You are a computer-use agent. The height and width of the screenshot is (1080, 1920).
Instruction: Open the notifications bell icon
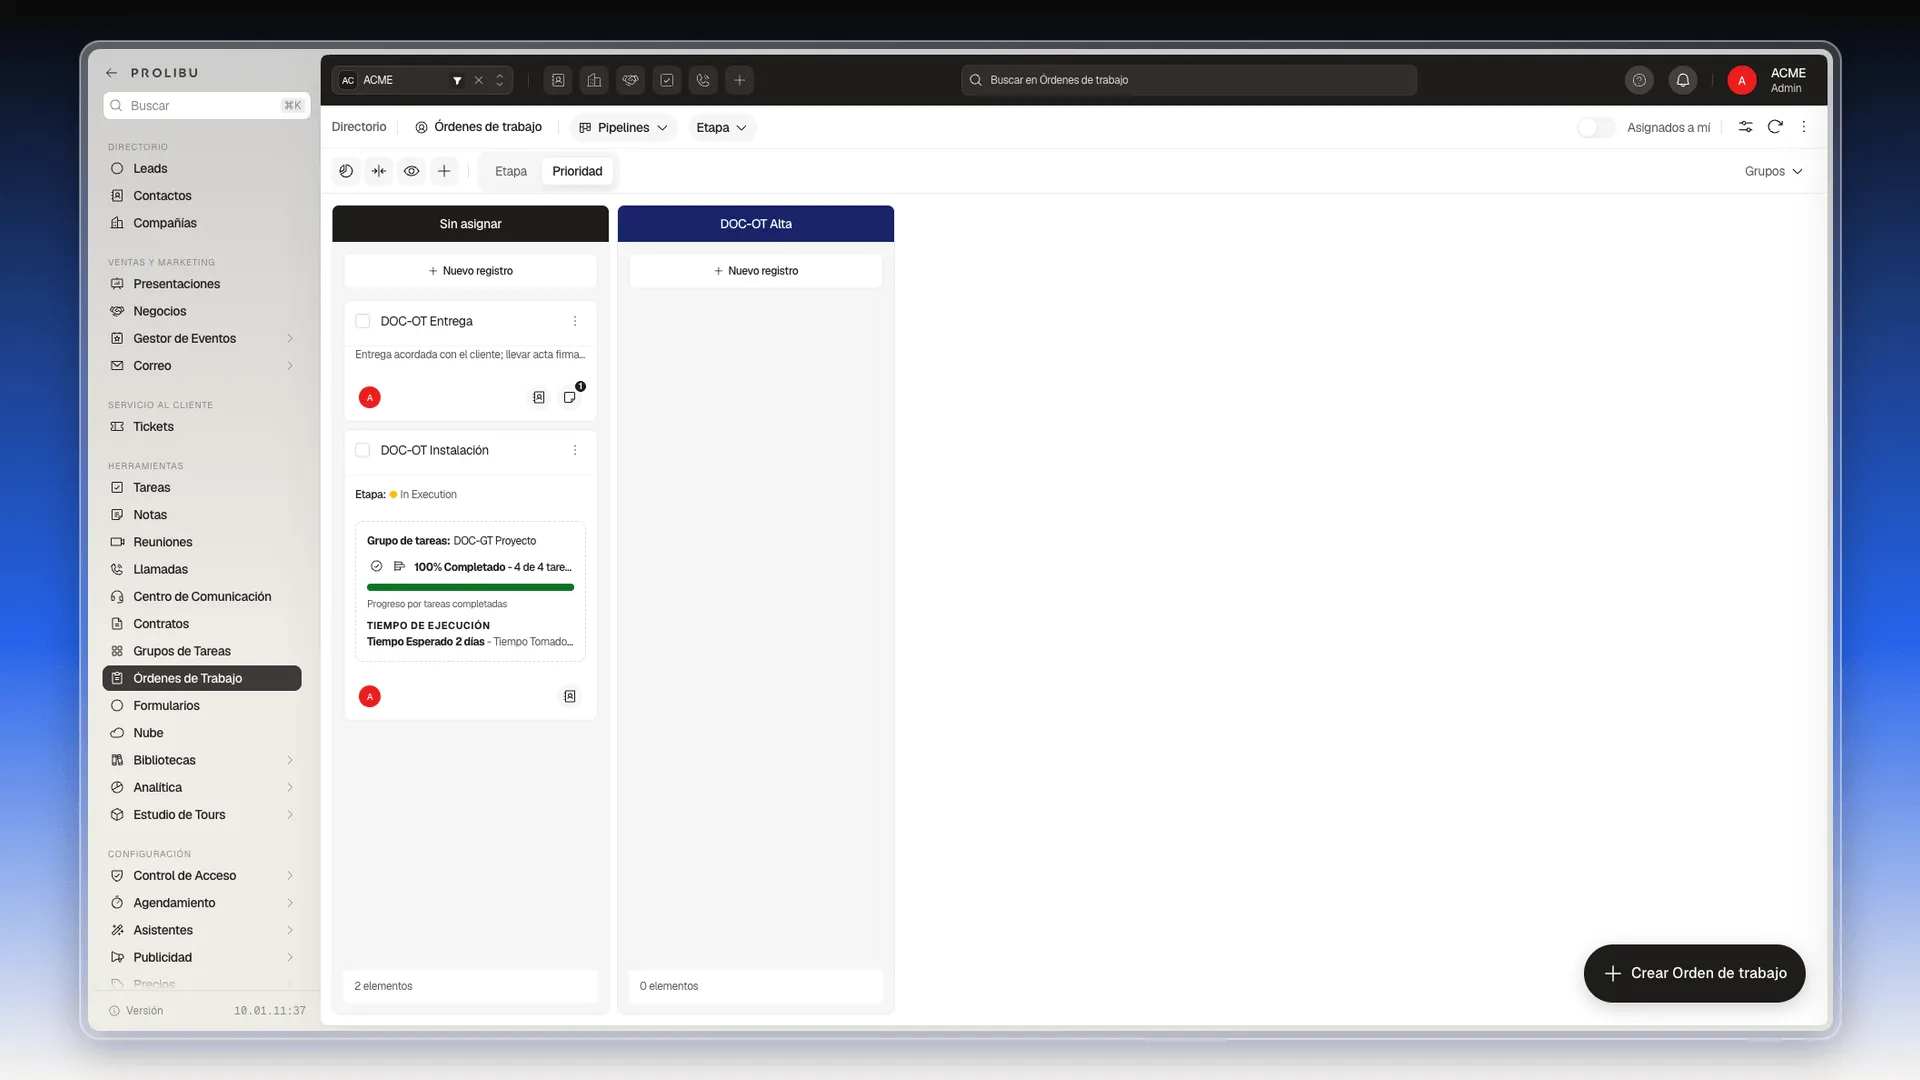tap(1683, 80)
